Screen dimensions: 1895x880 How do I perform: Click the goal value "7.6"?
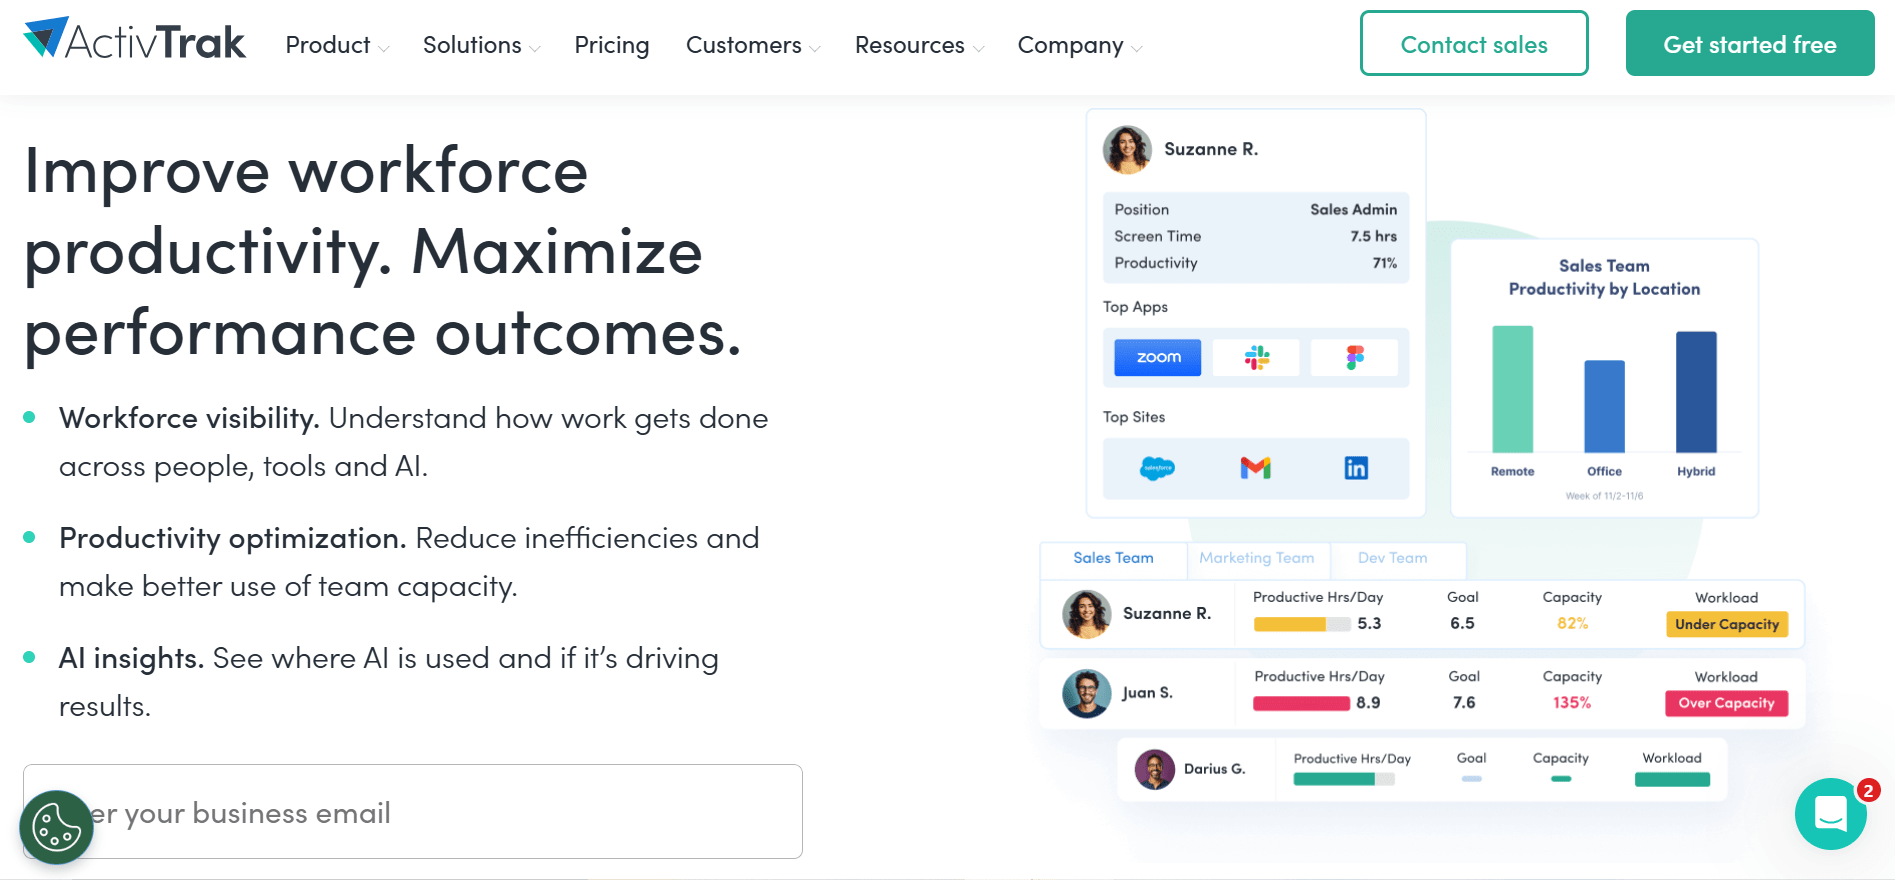(x=1464, y=702)
